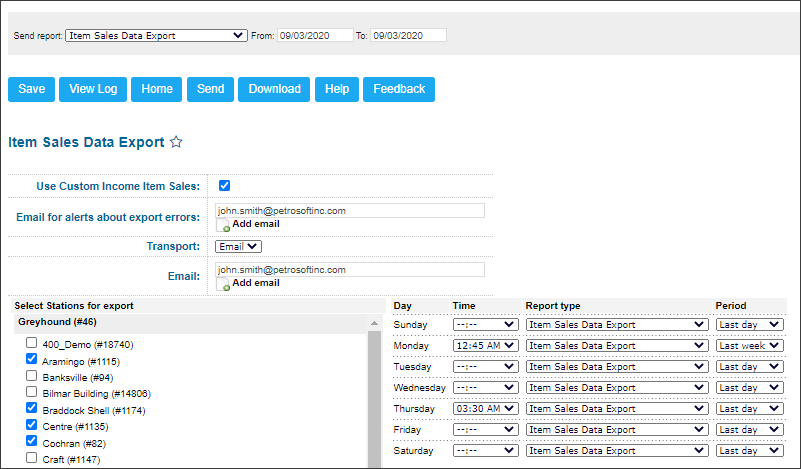Open Wednesday period dropdown

750,387
